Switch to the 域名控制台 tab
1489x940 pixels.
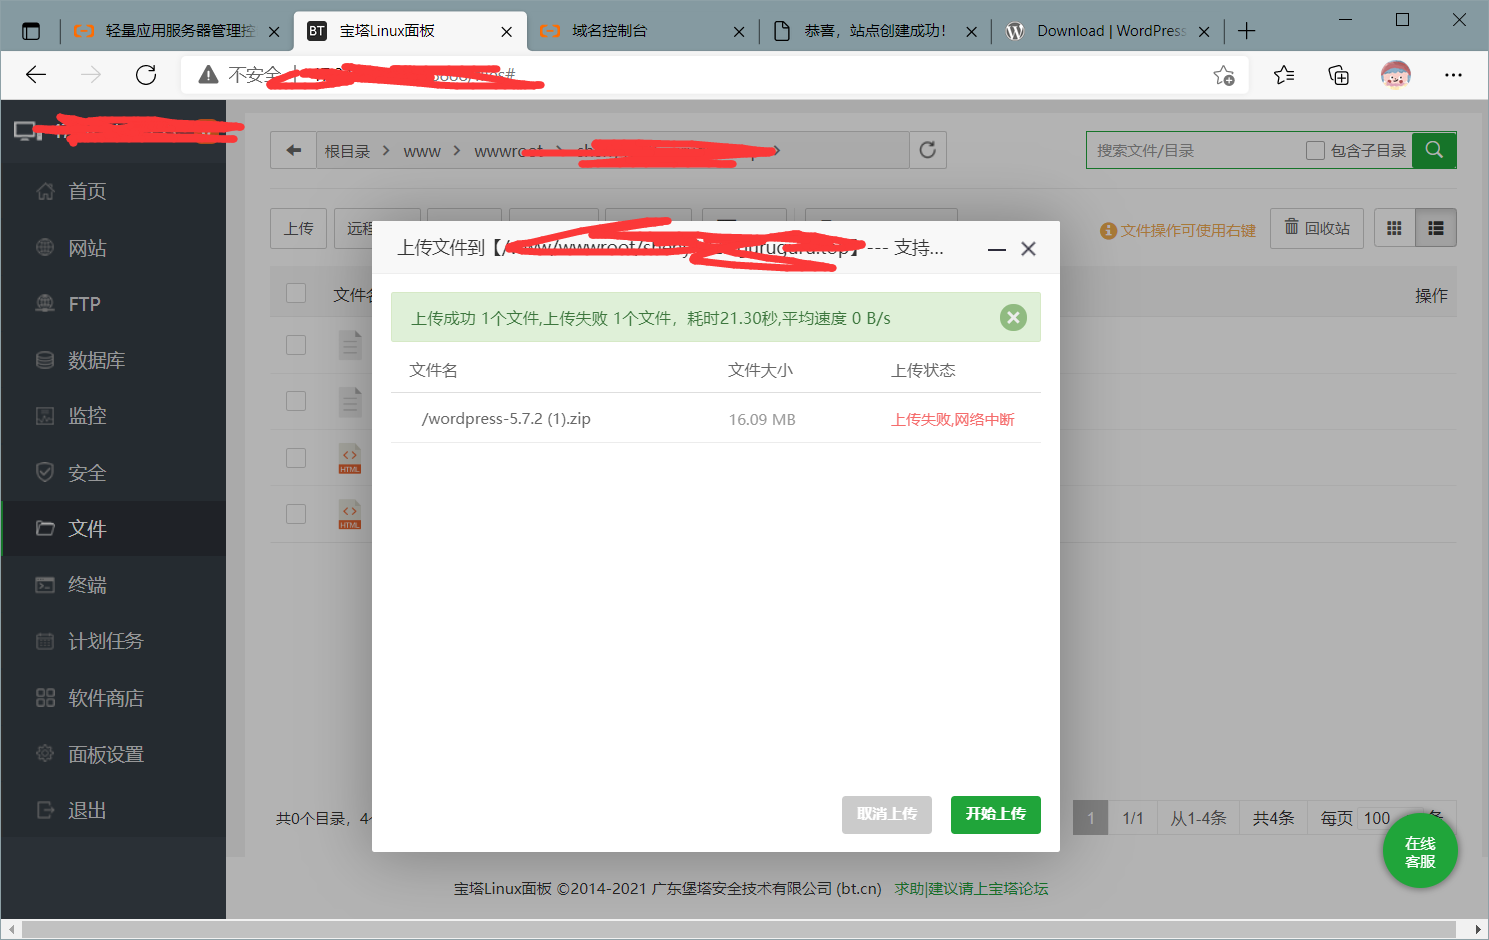pos(642,31)
